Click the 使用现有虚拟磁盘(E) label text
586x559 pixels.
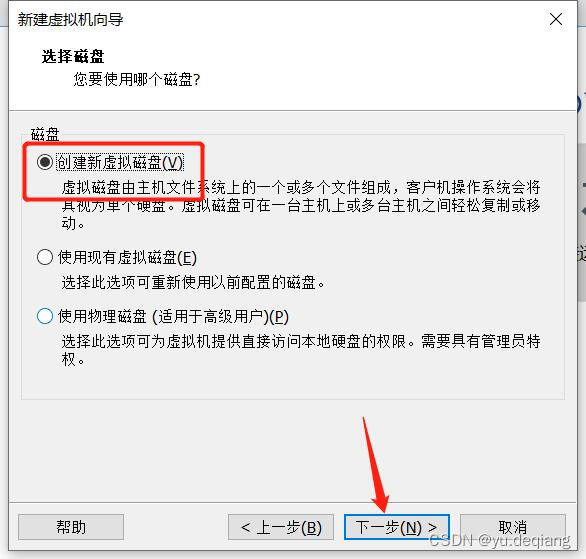click(127, 257)
